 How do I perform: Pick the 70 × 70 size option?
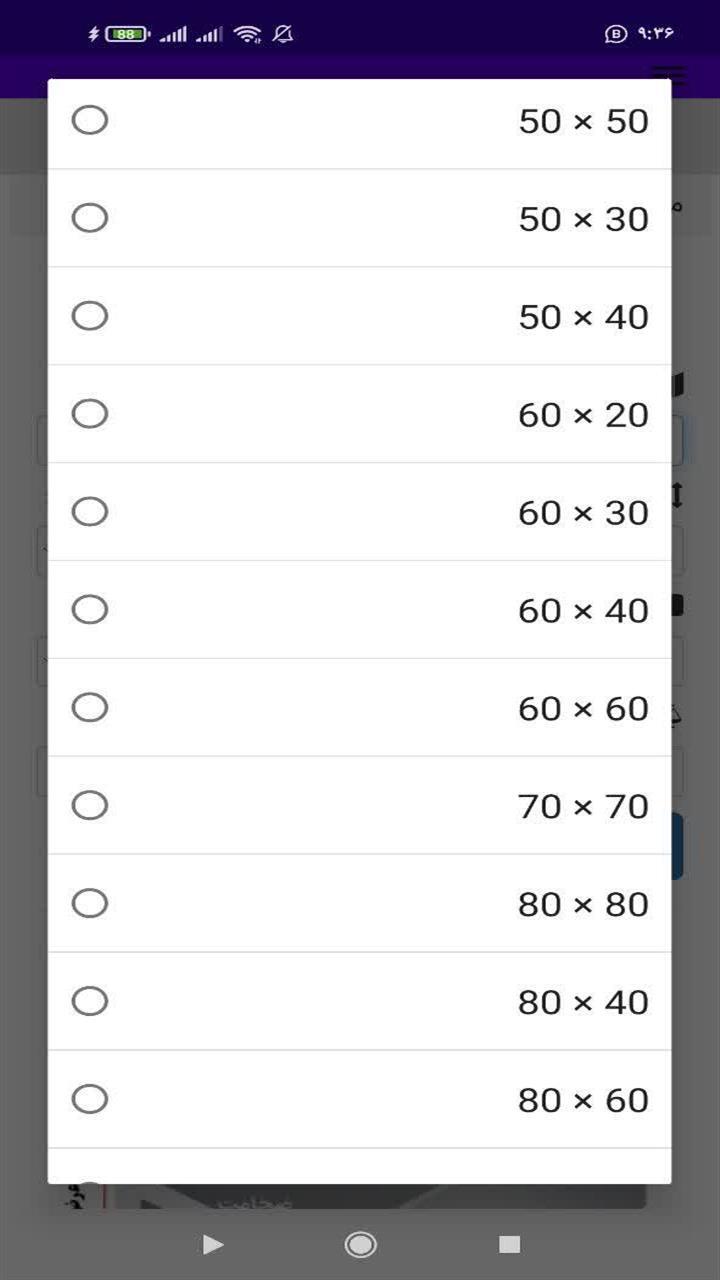[360, 806]
